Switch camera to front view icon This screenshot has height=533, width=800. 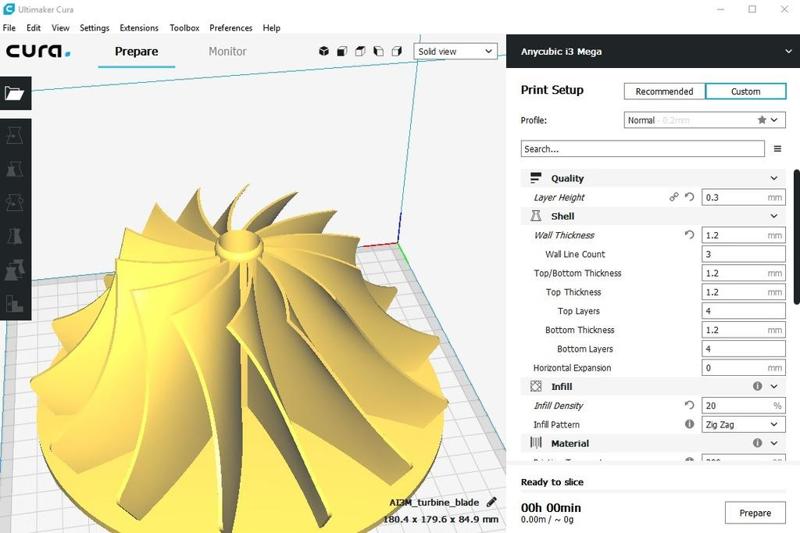point(342,51)
